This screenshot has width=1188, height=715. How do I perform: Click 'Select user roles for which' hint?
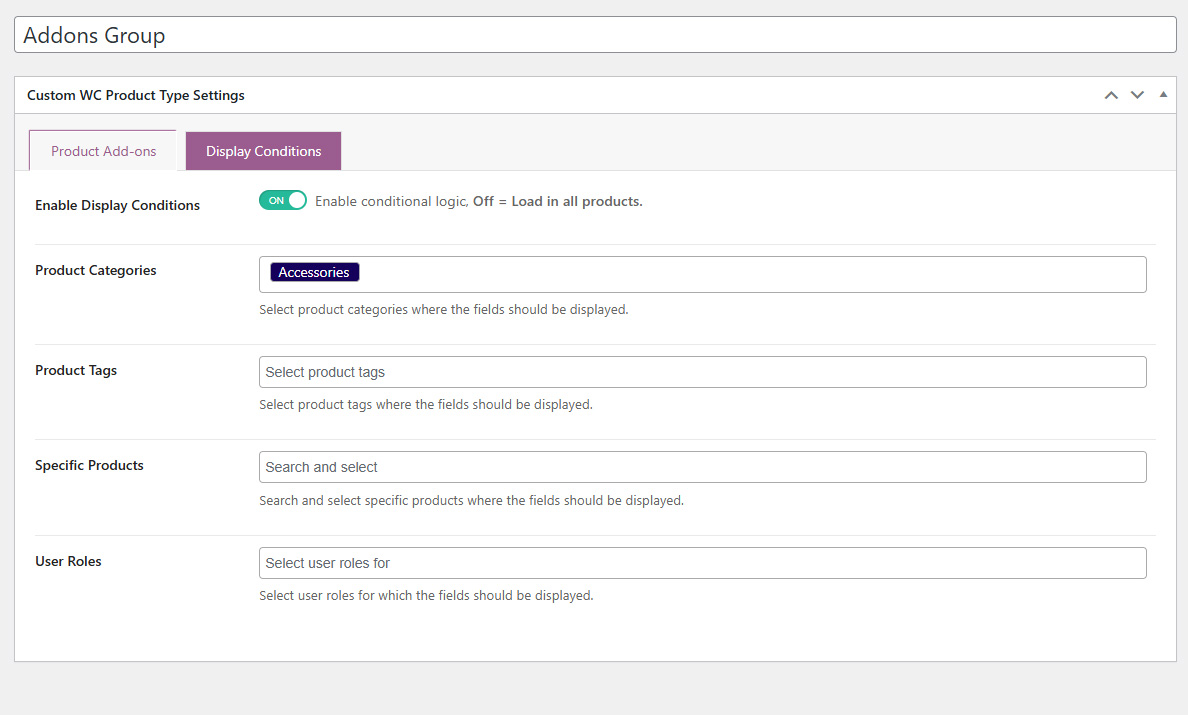(426, 595)
